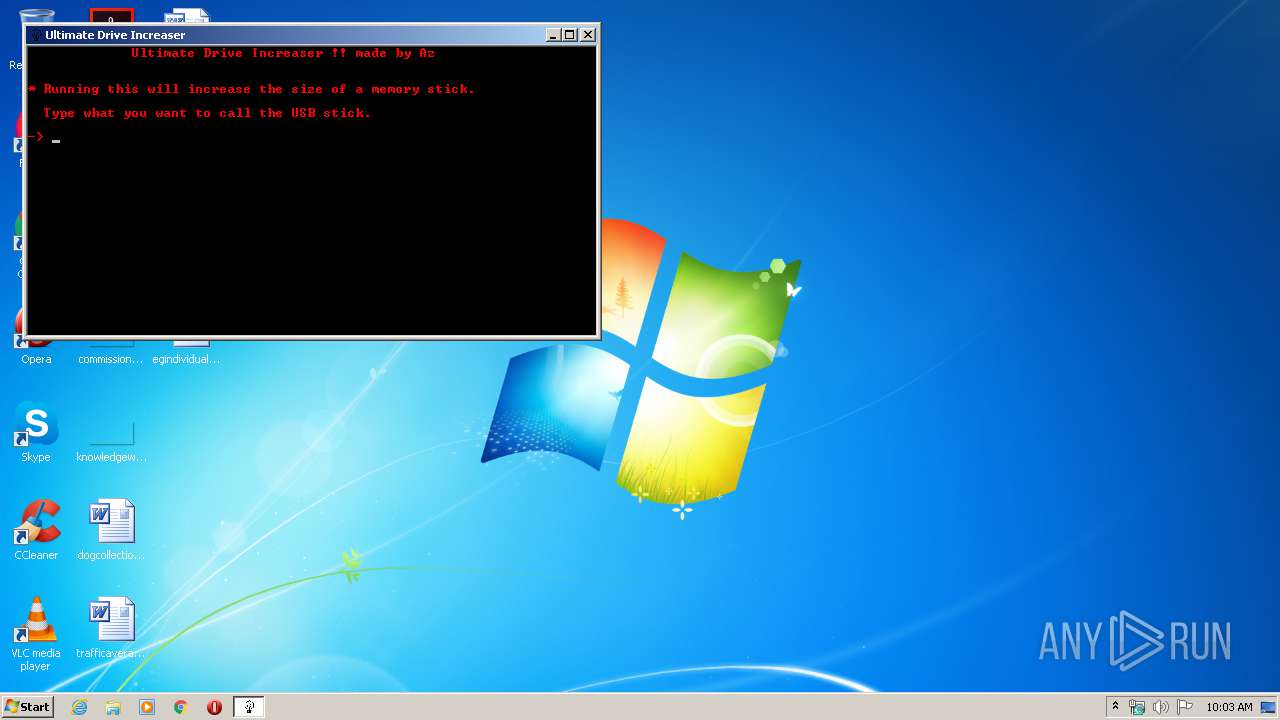The width and height of the screenshot is (1280, 720).
Task: Click the 'Running this will increase' console line
Action: click(251, 89)
